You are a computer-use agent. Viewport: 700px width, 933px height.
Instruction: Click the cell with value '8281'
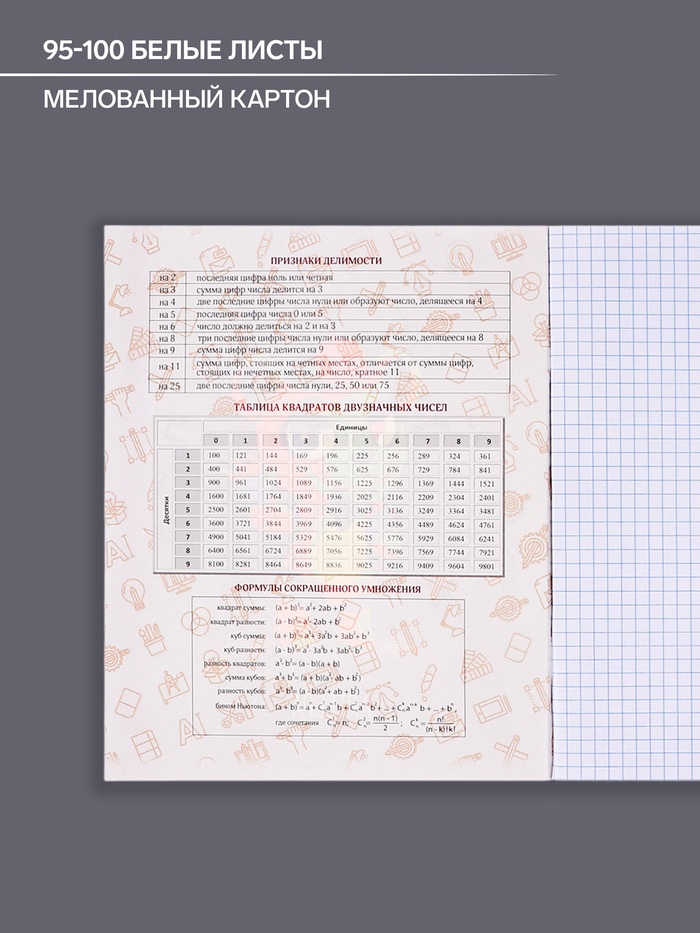243,564
